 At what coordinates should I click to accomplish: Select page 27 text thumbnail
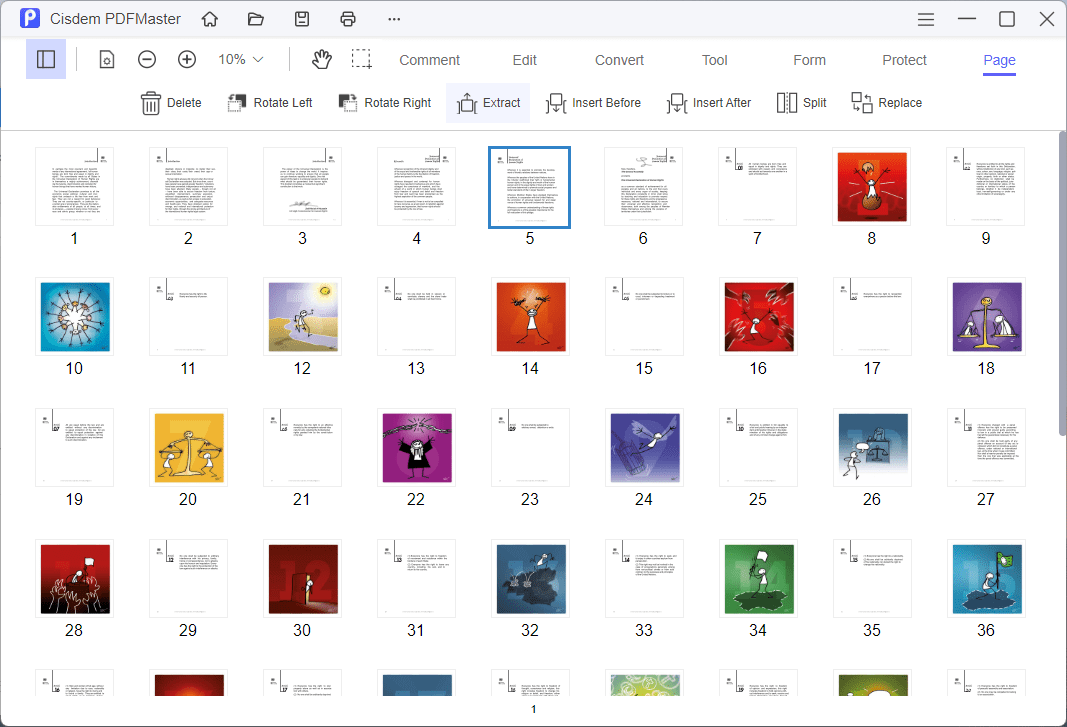[x=987, y=448]
